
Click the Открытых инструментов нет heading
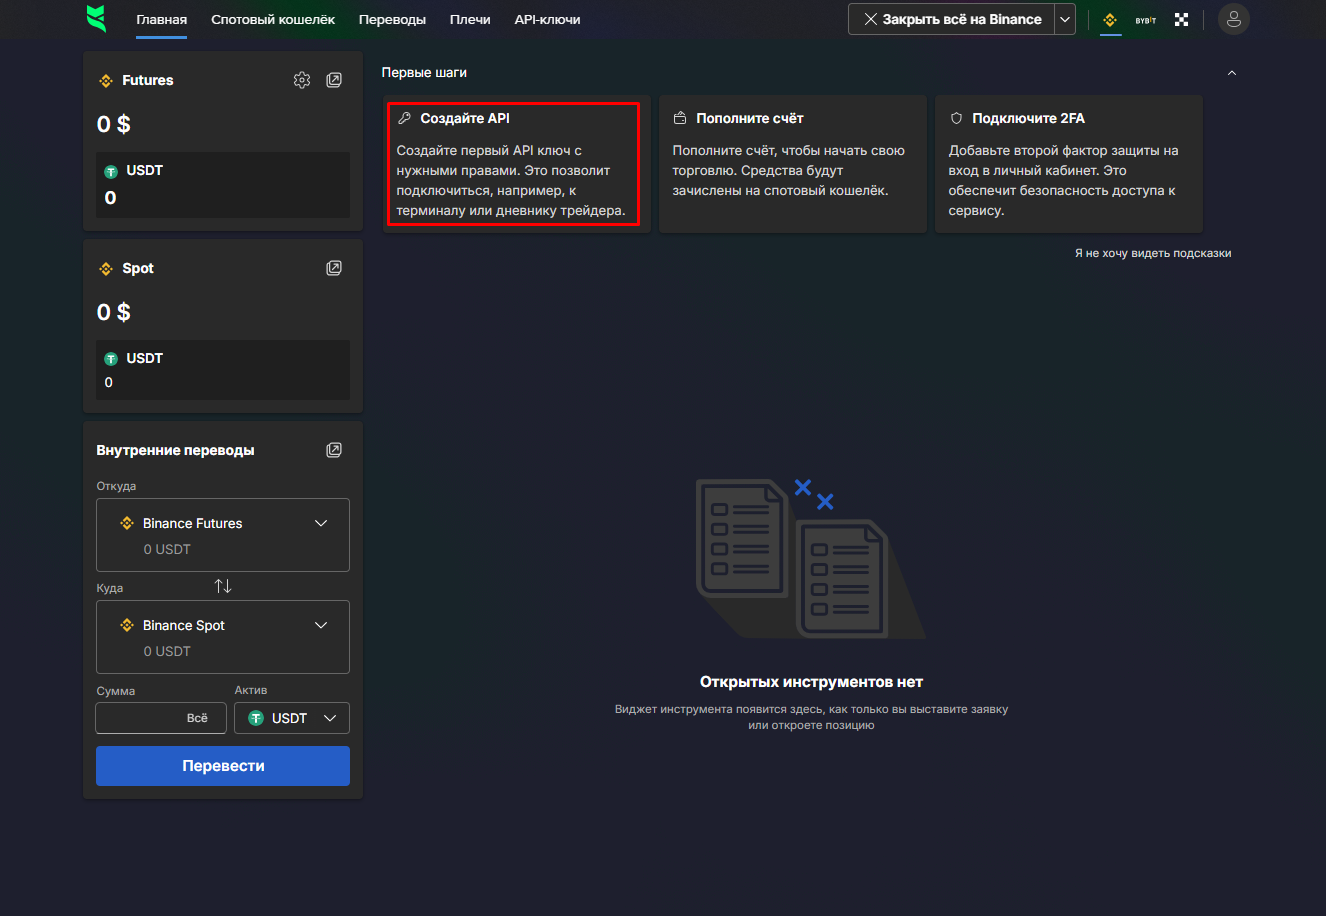811,682
